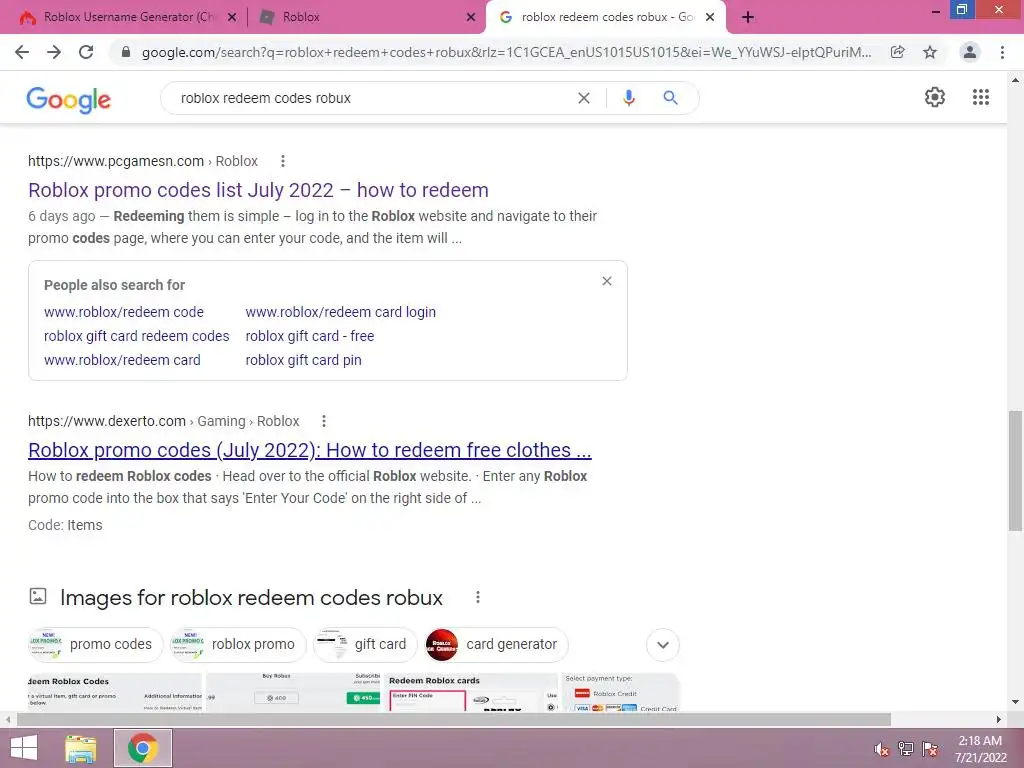Bookmark this page with star icon
1024x768 pixels.
tap(930, 52)
